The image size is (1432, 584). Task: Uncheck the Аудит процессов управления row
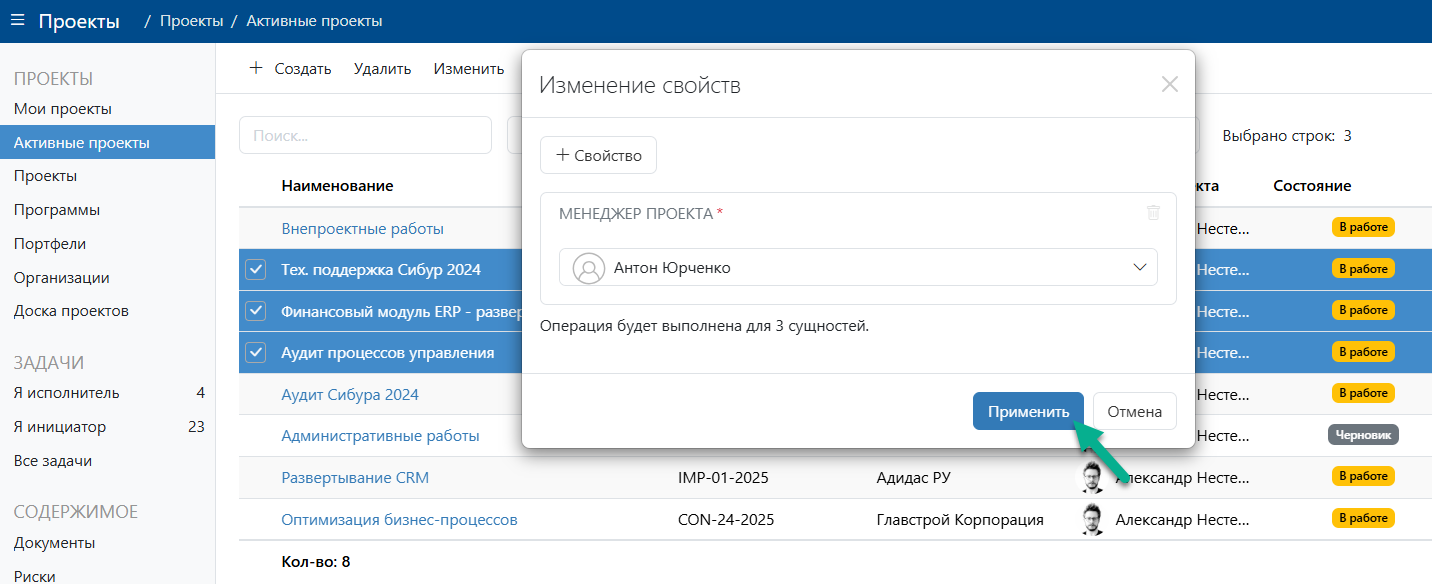pyautogui.click(x=256, y=352)
